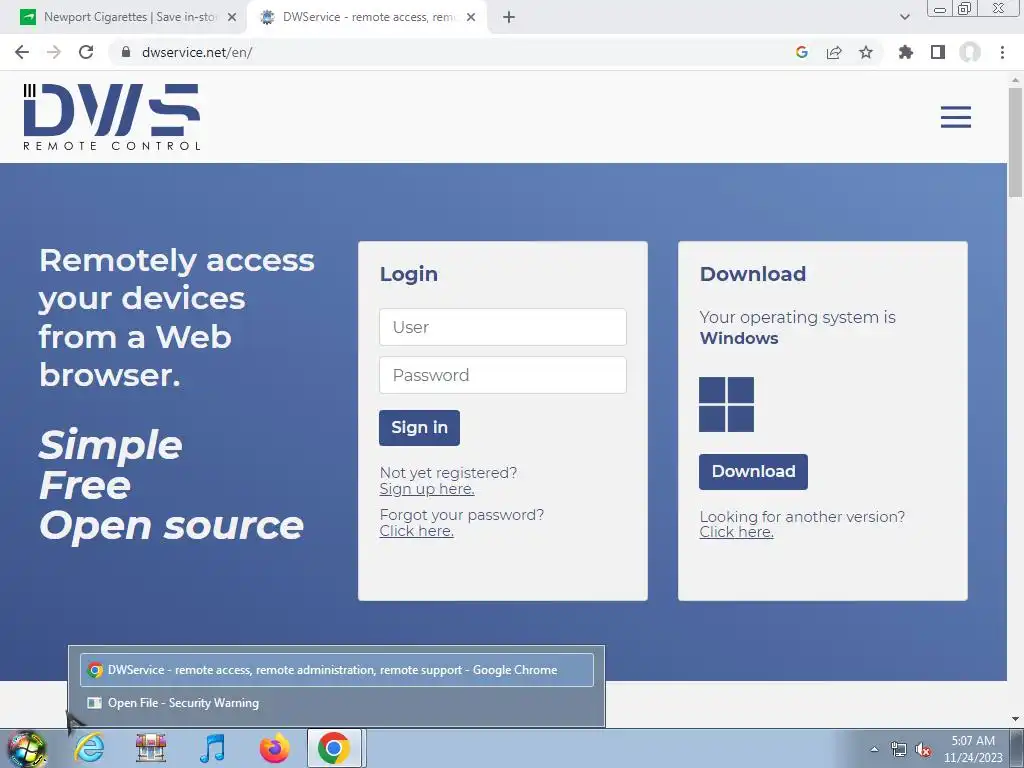Close the DWService tab

(471, 17)
